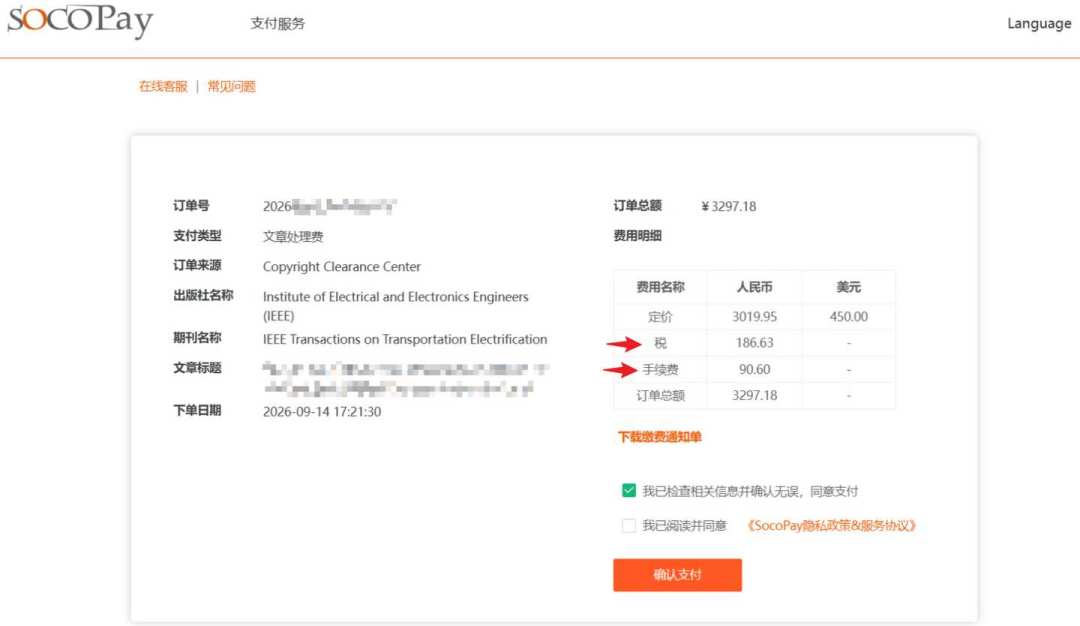Viewport: 1080px width, 626px height.
Task: Click the 人民币 column header
Action: click(x=754, y=287)
